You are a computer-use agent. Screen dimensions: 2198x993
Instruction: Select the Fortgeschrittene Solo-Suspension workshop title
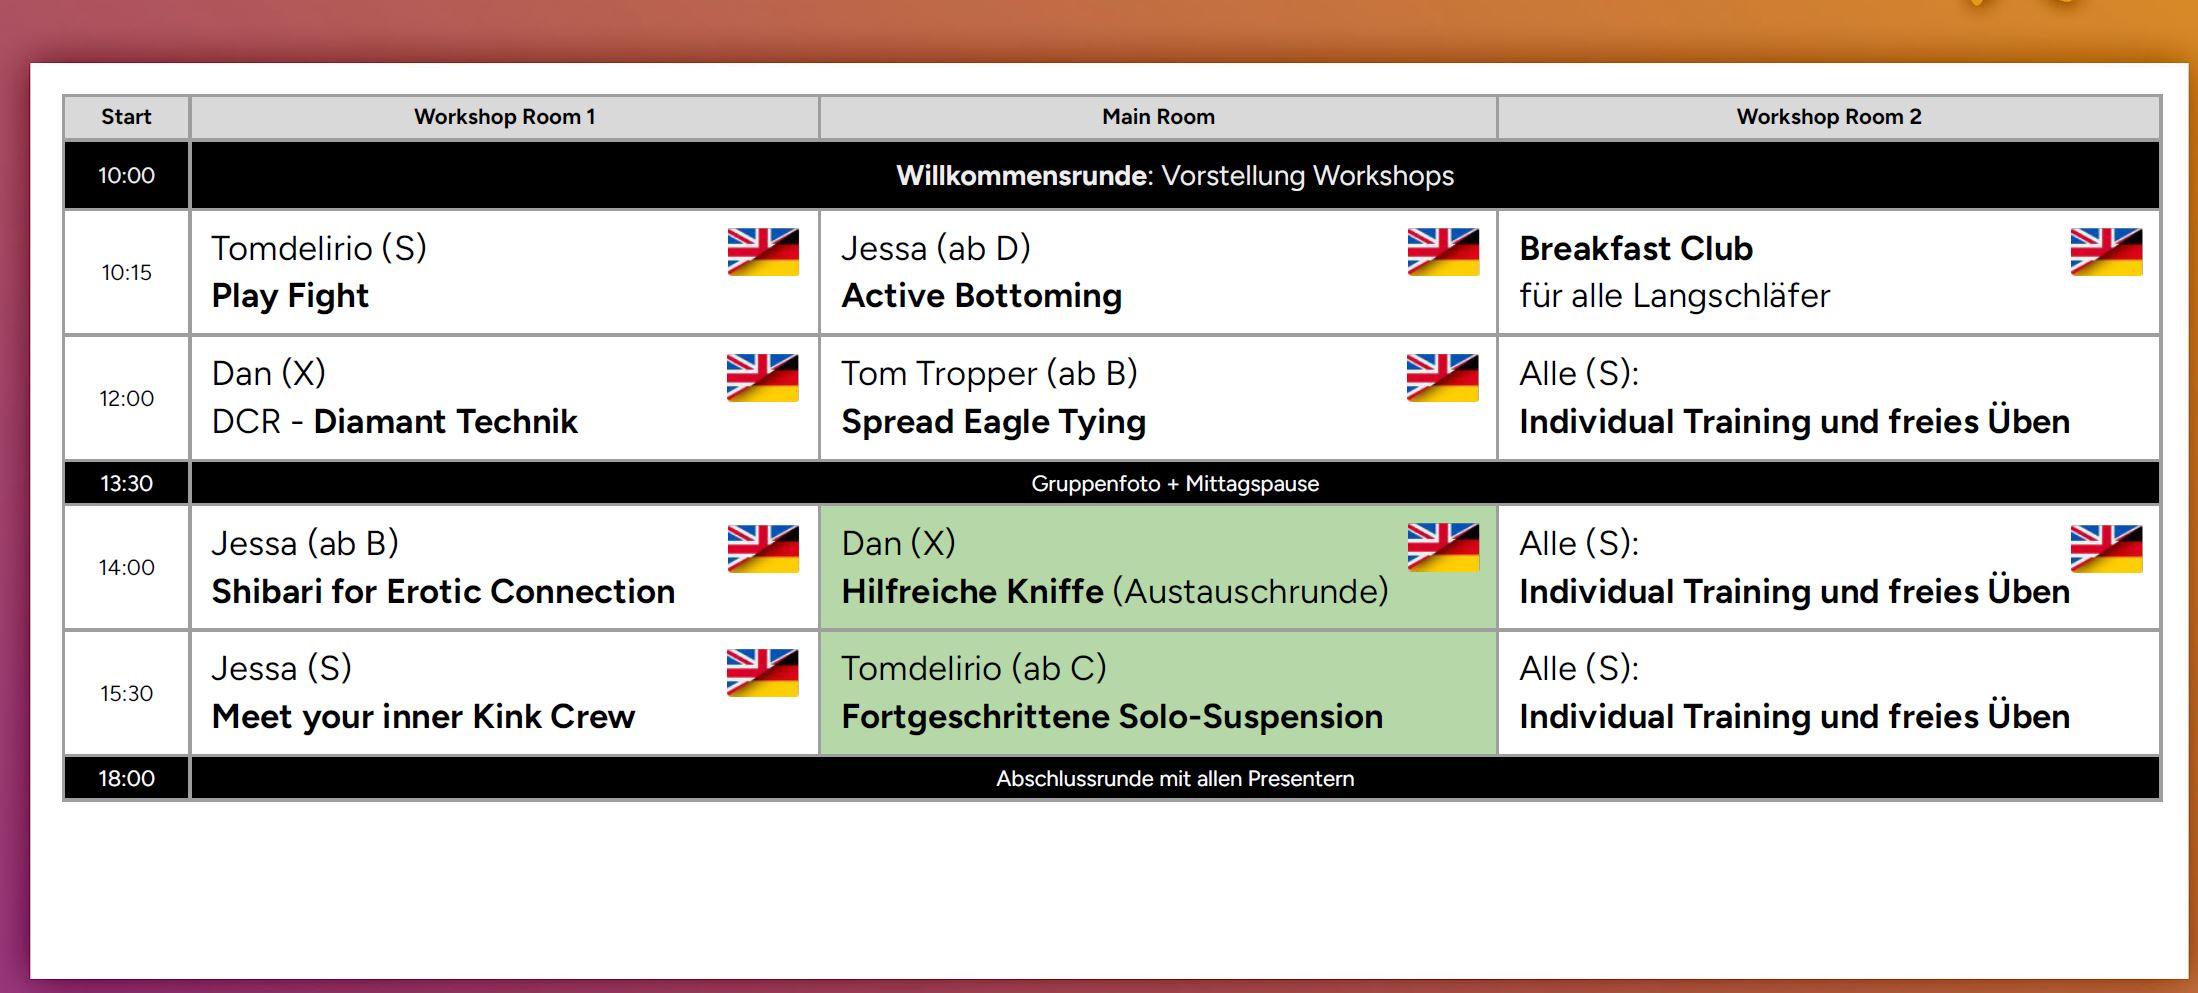point(1112,717)
